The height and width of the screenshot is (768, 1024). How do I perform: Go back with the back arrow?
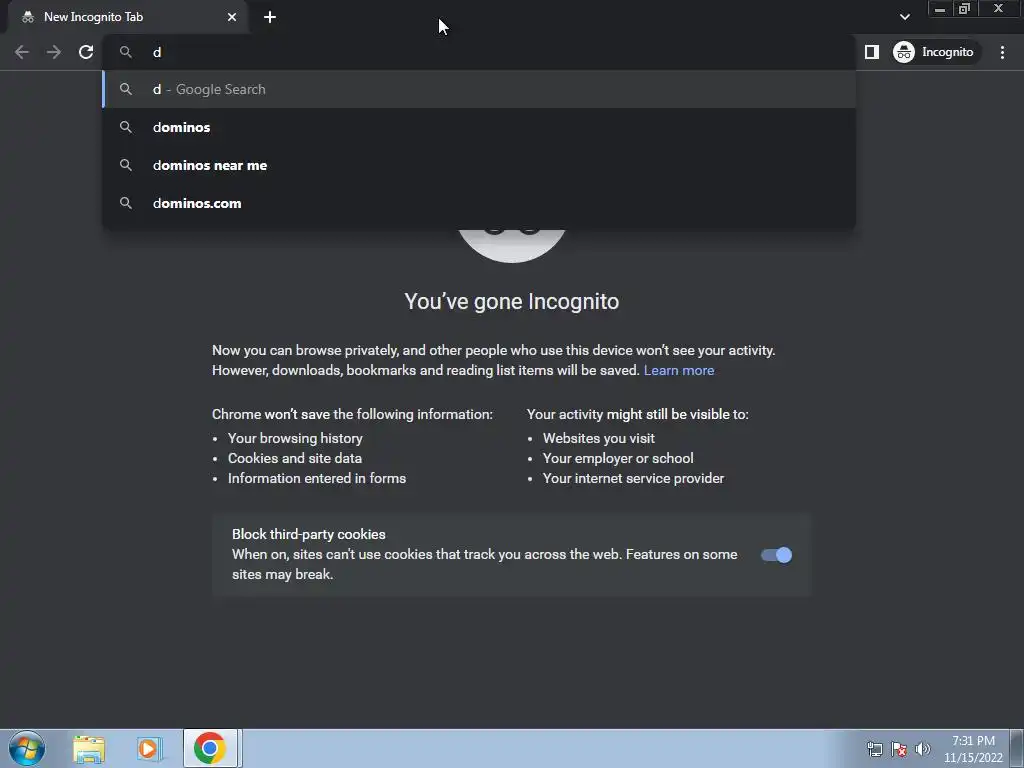click(22, 52)
